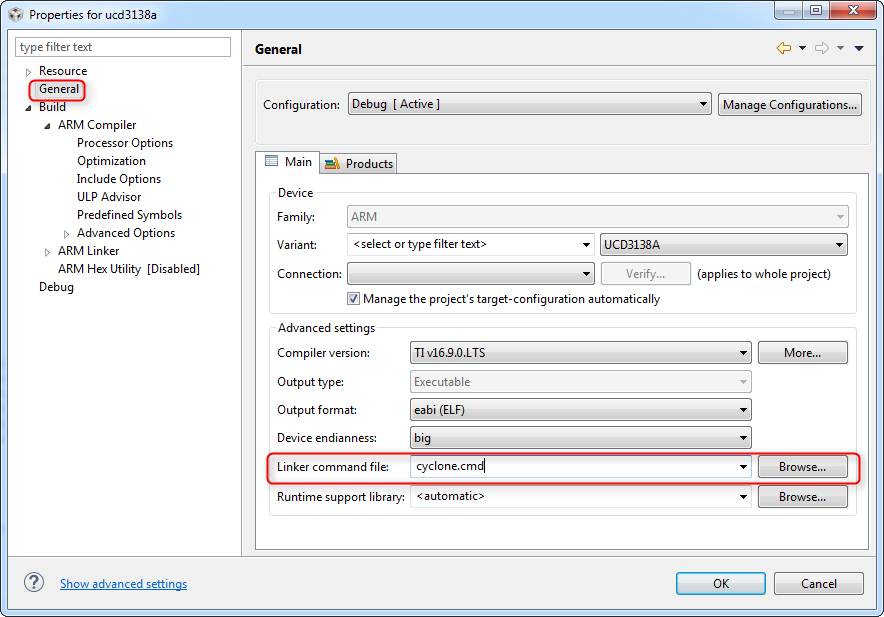Click the help question mark icon
The height and width of the screenshot is (617, 884).
(x=34, y=583)
